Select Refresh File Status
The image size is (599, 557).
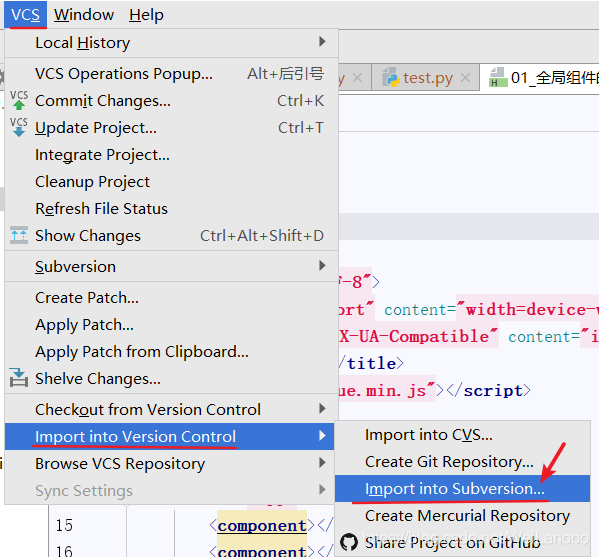(172, 209)
